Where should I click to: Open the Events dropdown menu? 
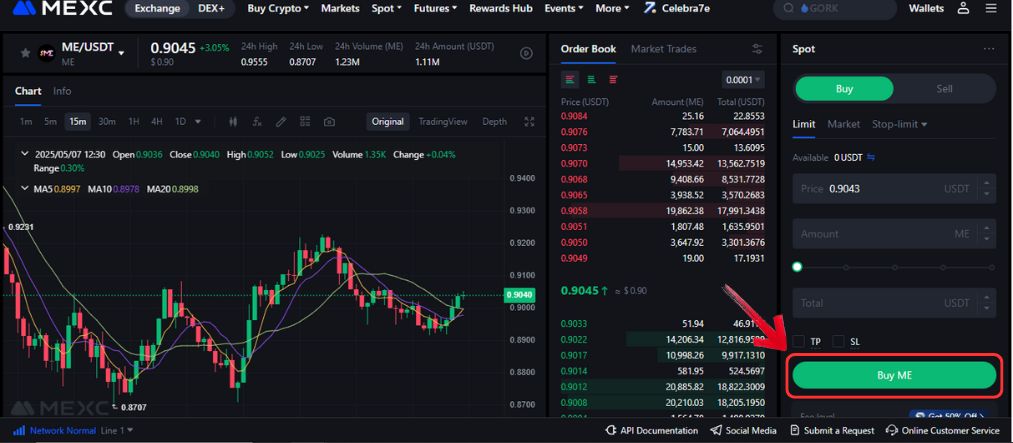563,8
